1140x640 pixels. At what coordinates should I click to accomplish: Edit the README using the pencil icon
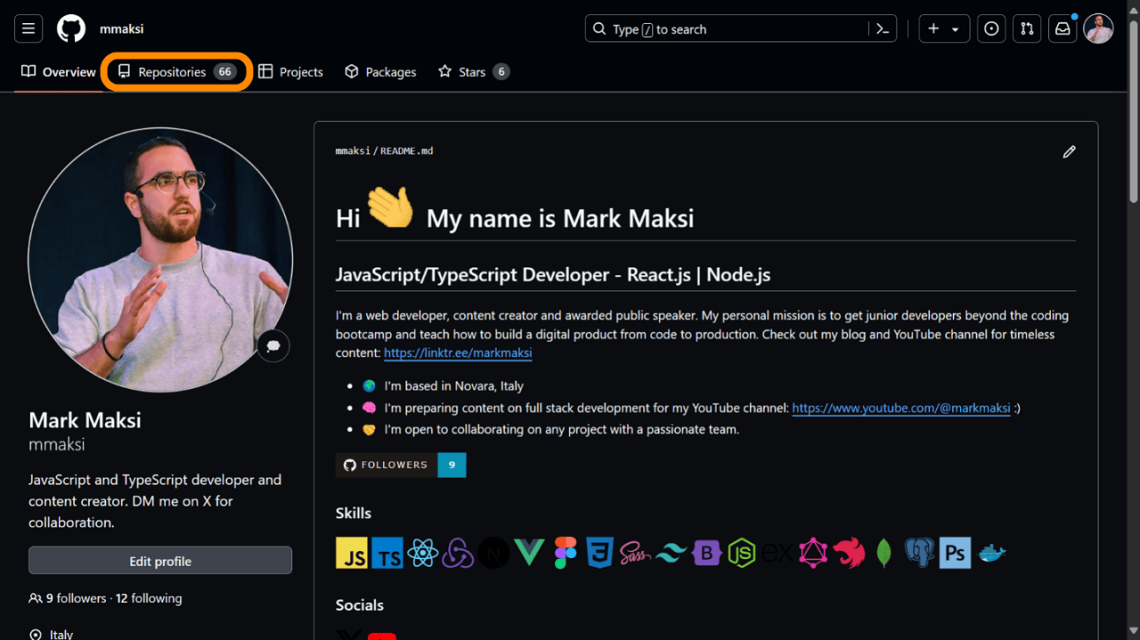coord(1068,151)
